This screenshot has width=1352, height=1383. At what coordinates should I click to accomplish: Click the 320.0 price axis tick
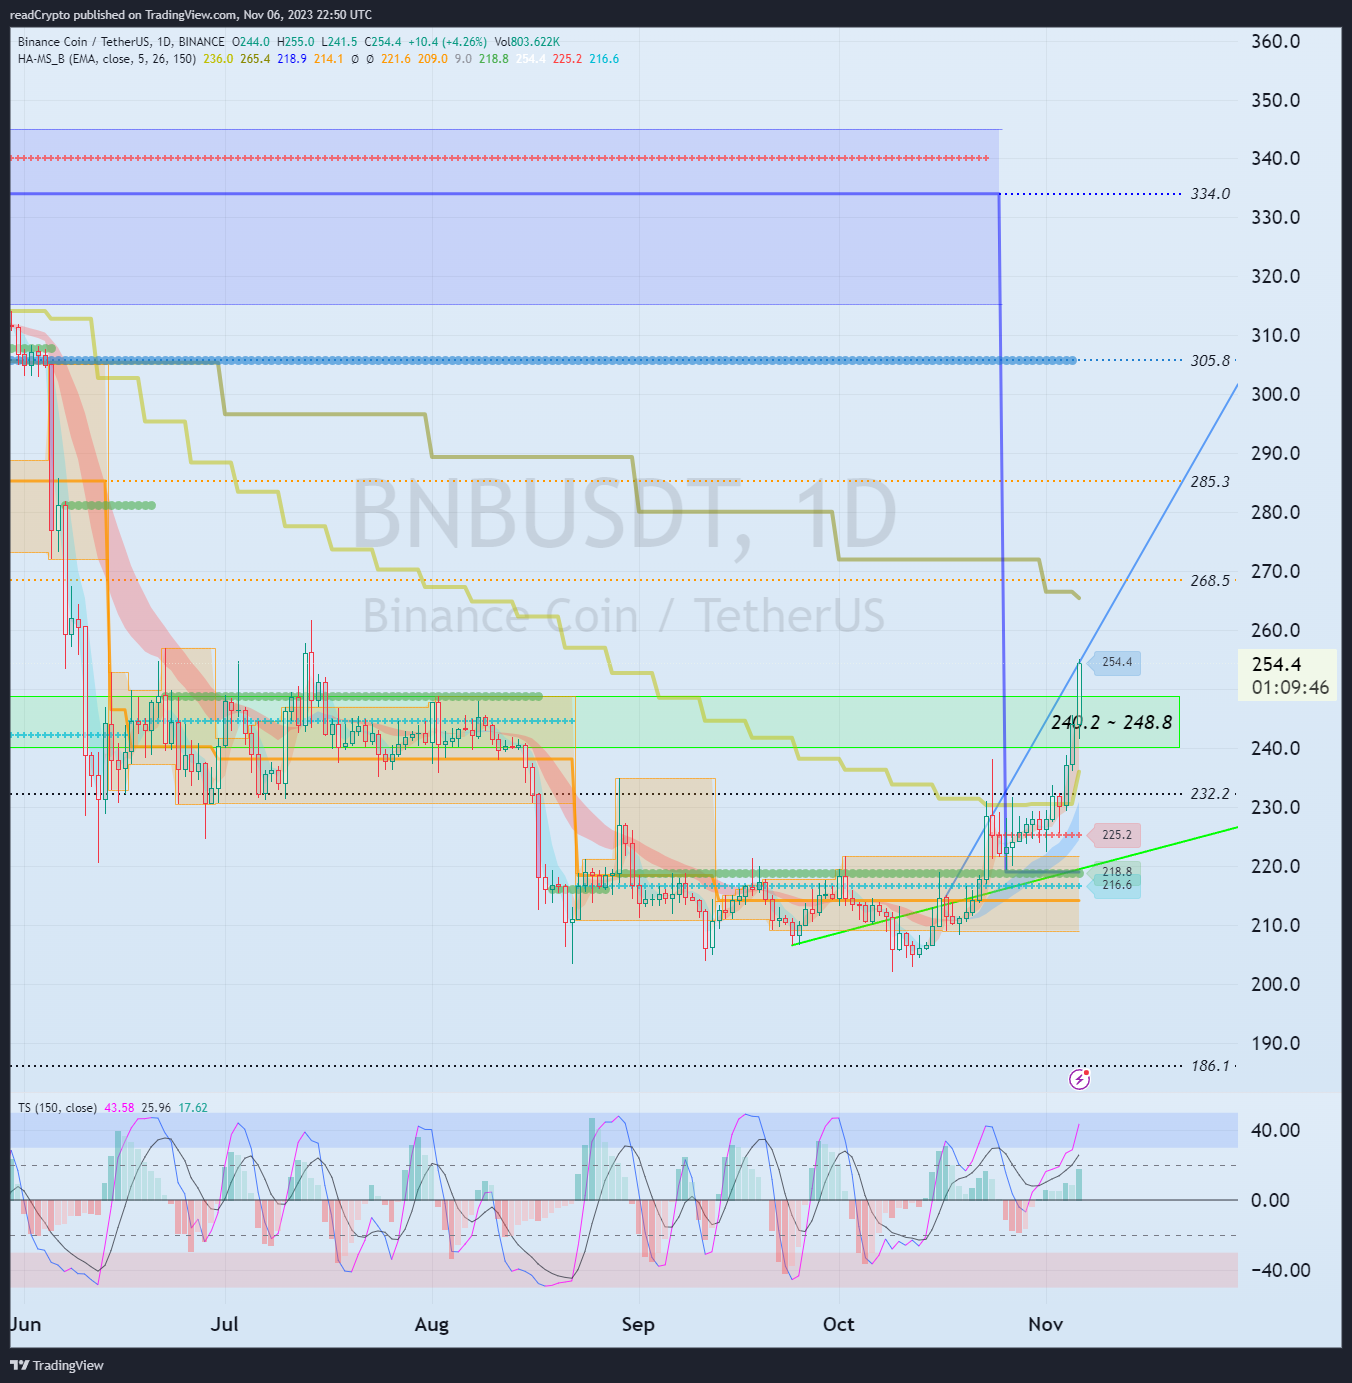[1276, 277]
